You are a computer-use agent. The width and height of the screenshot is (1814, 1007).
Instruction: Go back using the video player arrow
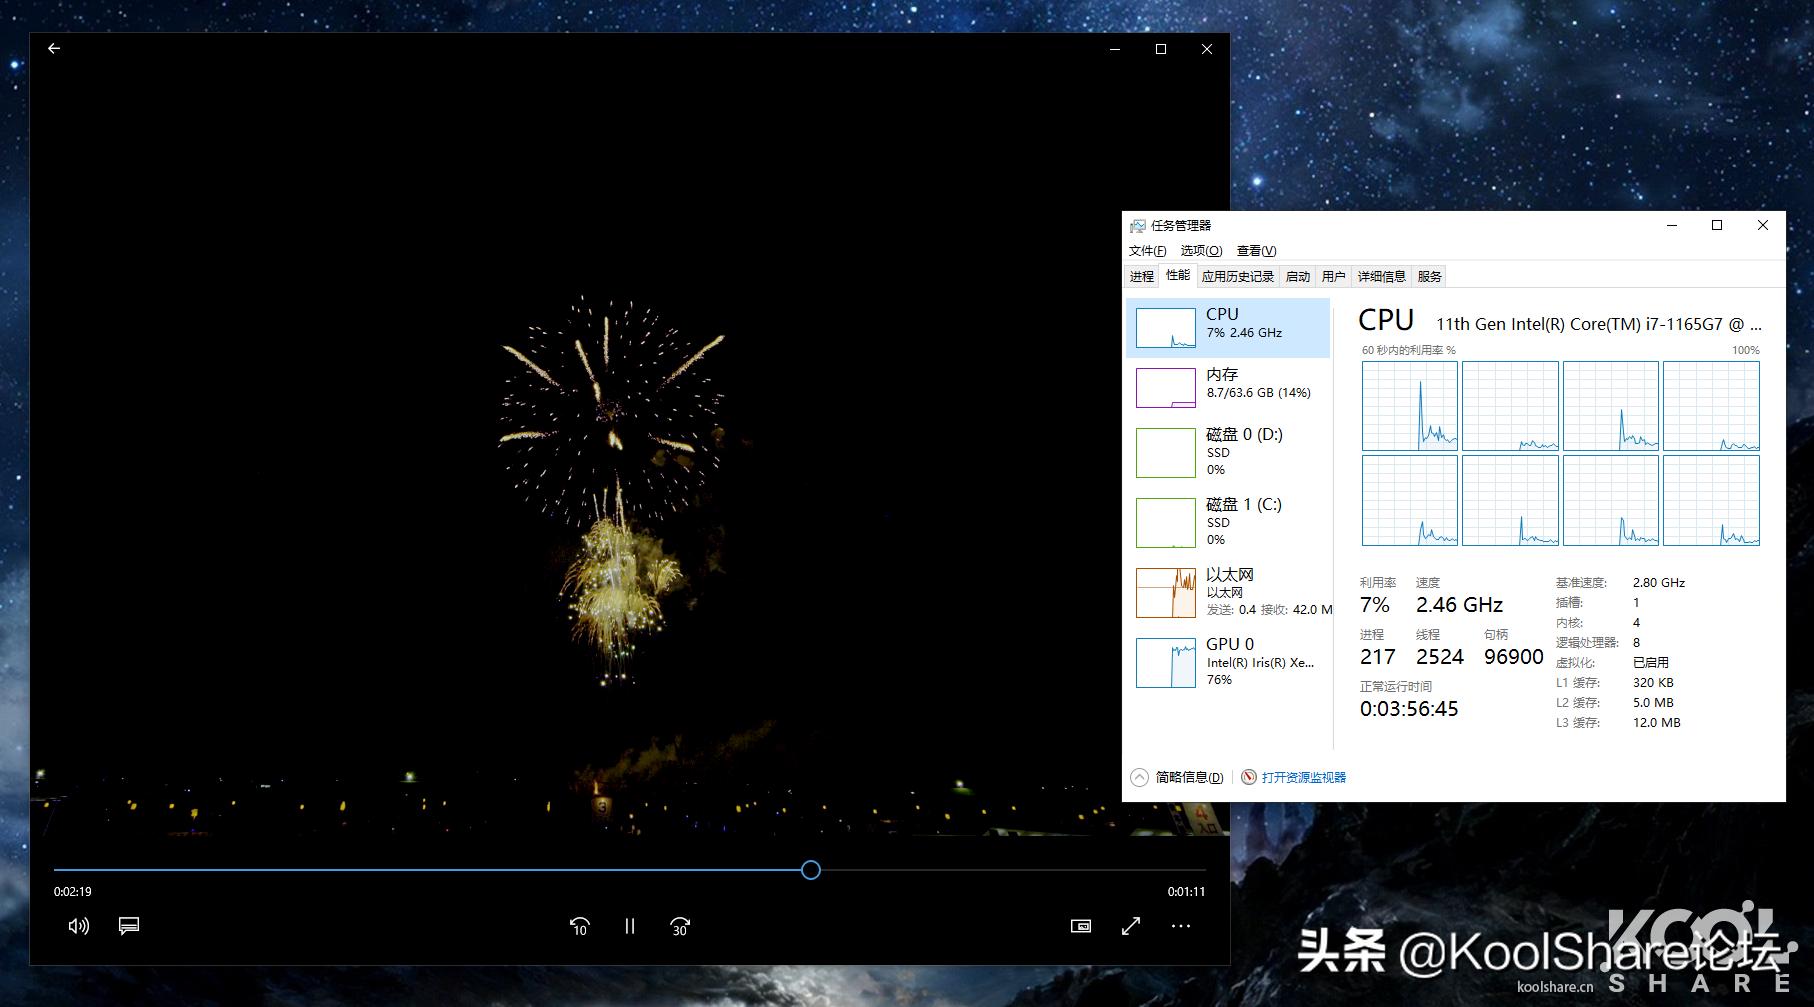(54, 48)
